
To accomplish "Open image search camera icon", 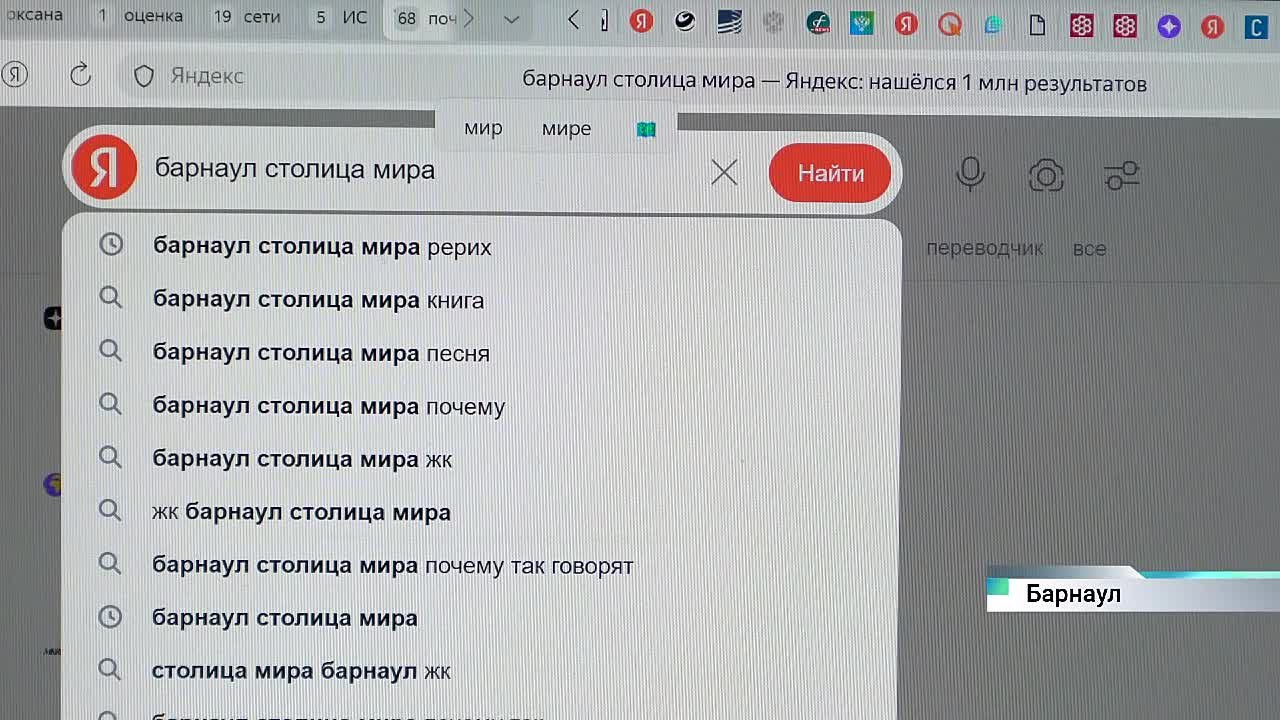I will click(x=1046, y=176).
